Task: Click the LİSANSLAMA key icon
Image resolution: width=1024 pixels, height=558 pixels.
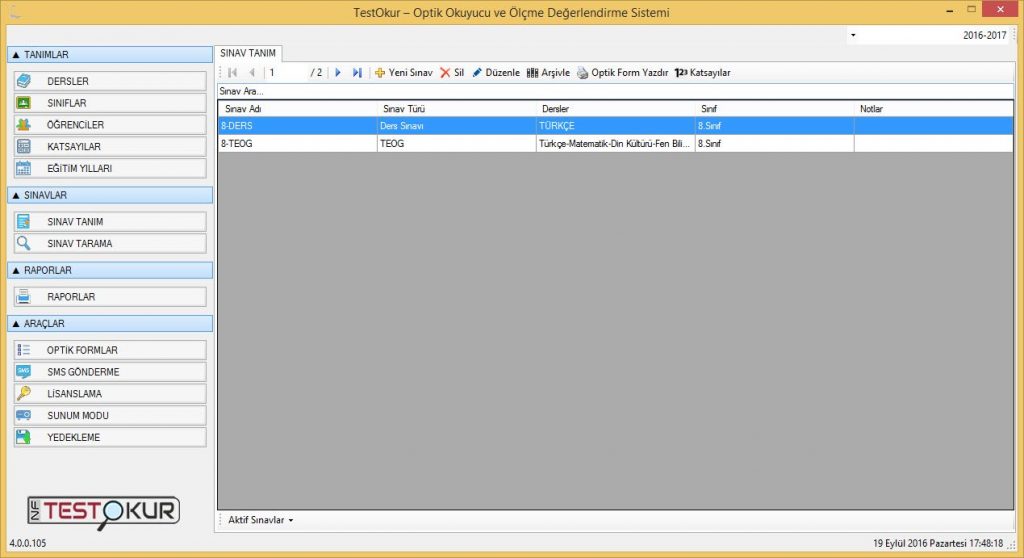Action: pyautogui.click(x=24, y=393)
